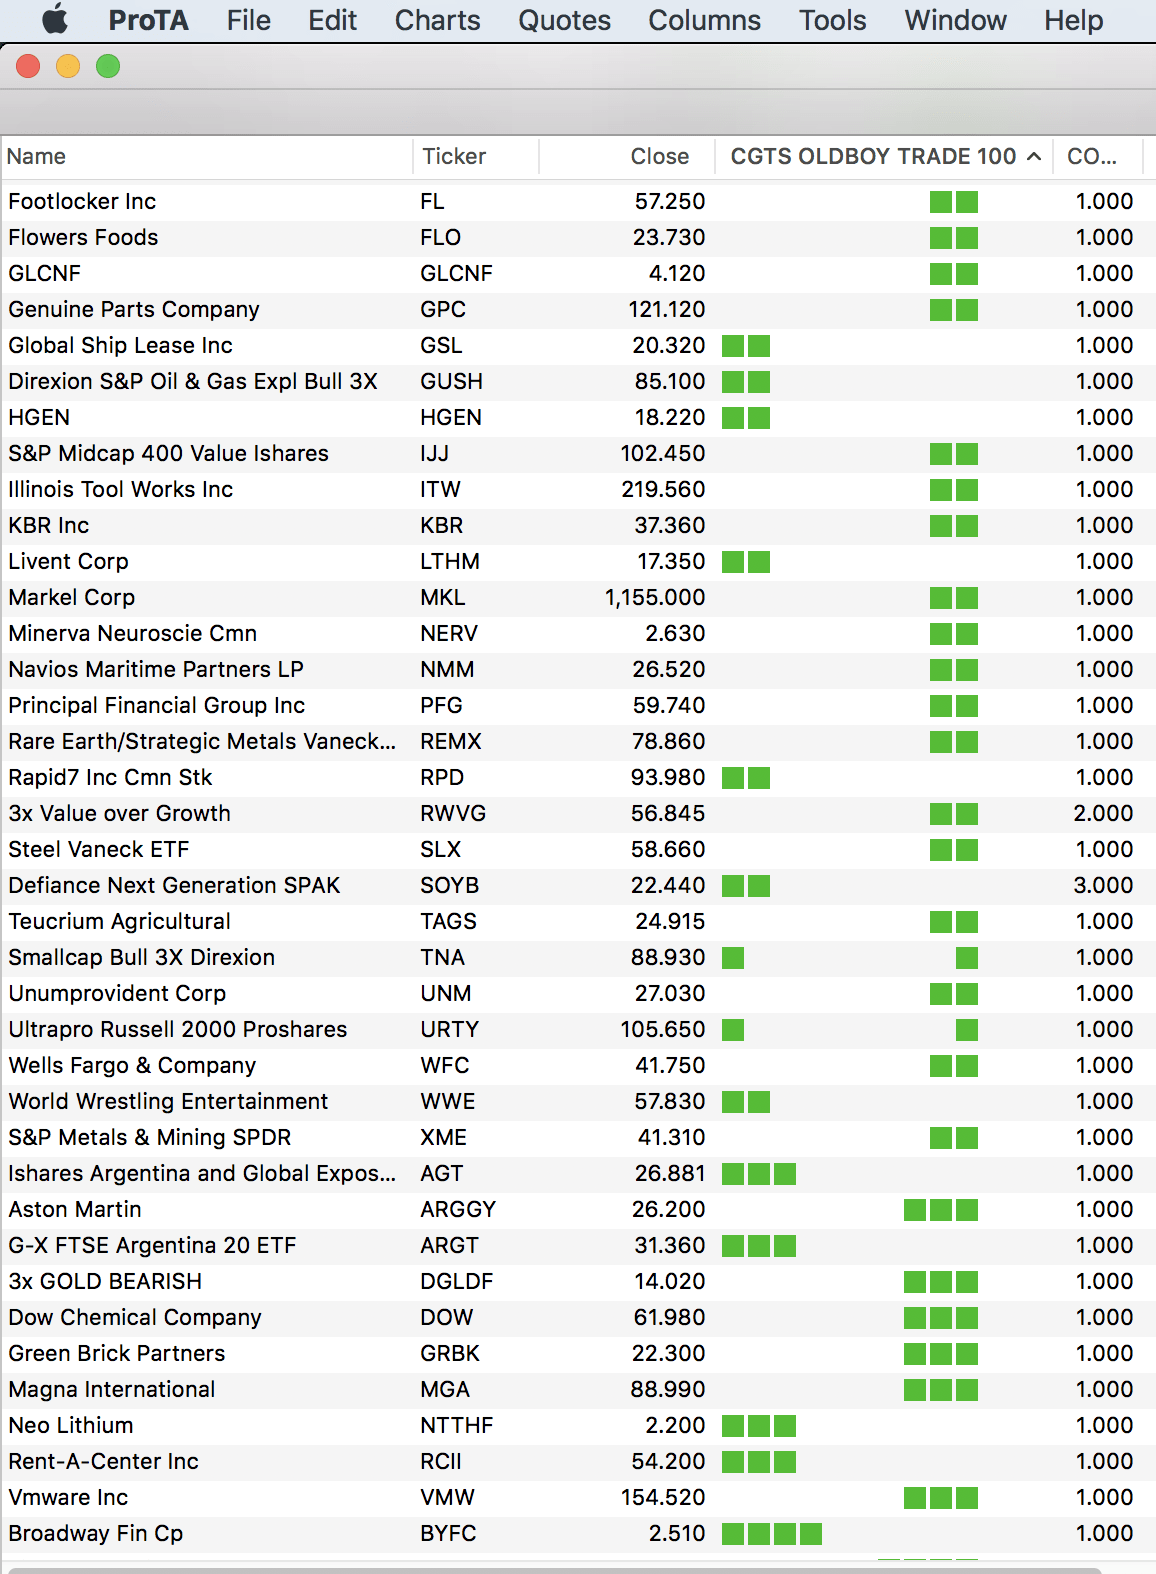Click the HGEN row green indicator bars
The width and height of the screenshot is (1156, 1574).
click(x=746, y=418)
